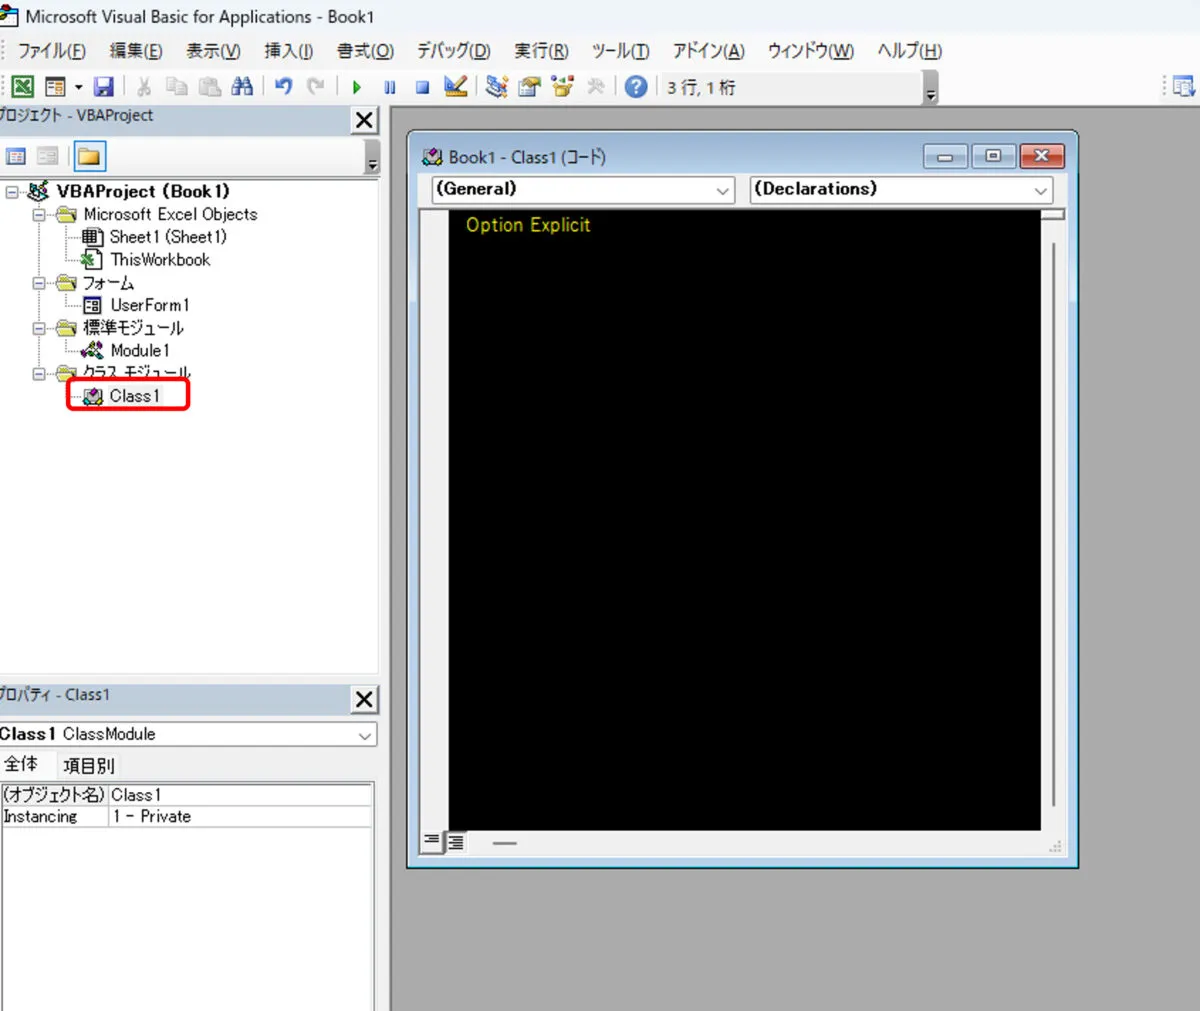
Task: Click the code window vertical scrollbar
Action: tap(1054, 520)
